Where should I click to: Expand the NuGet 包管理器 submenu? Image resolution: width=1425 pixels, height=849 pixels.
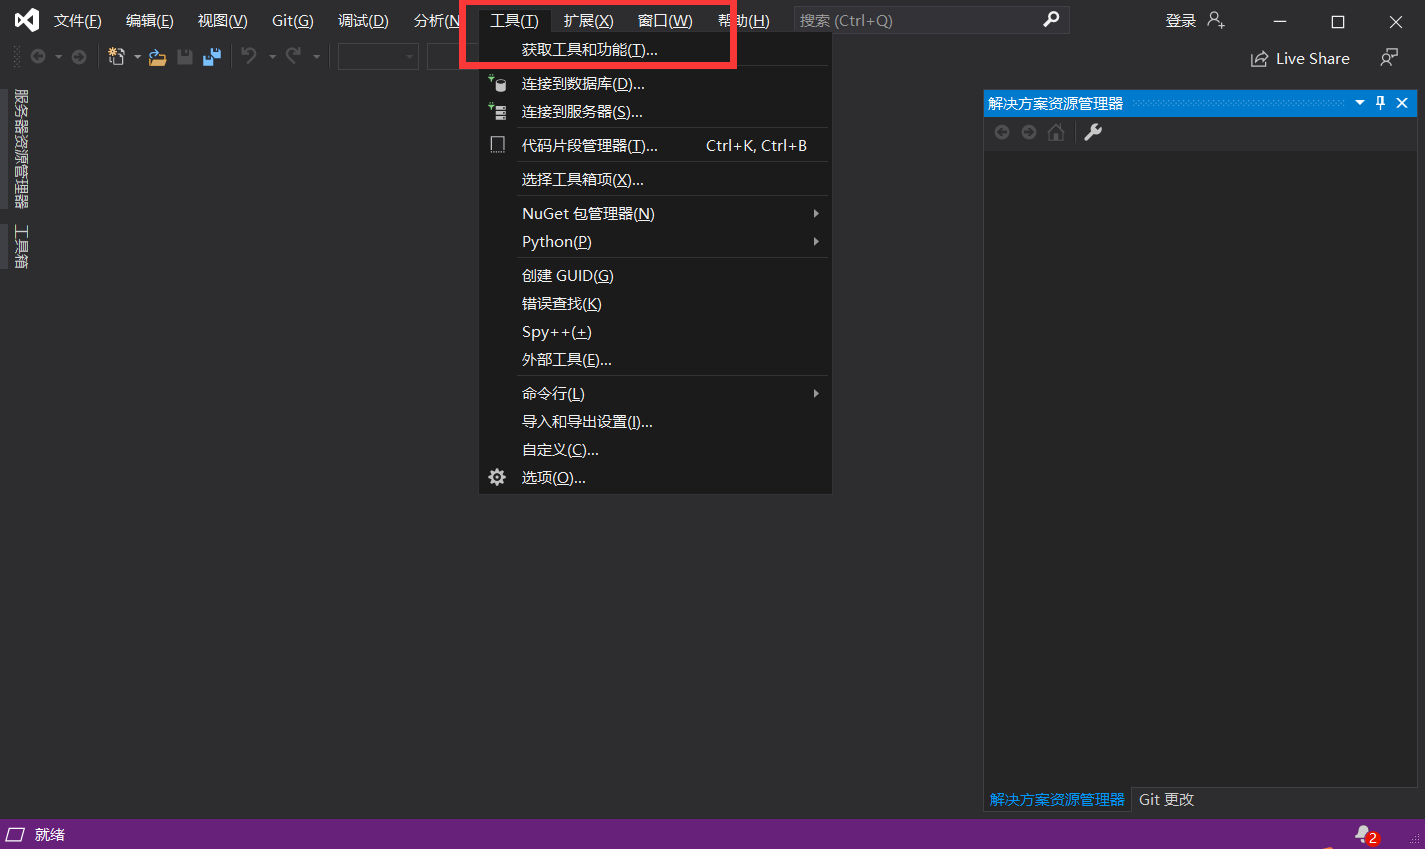pos(587,213)
